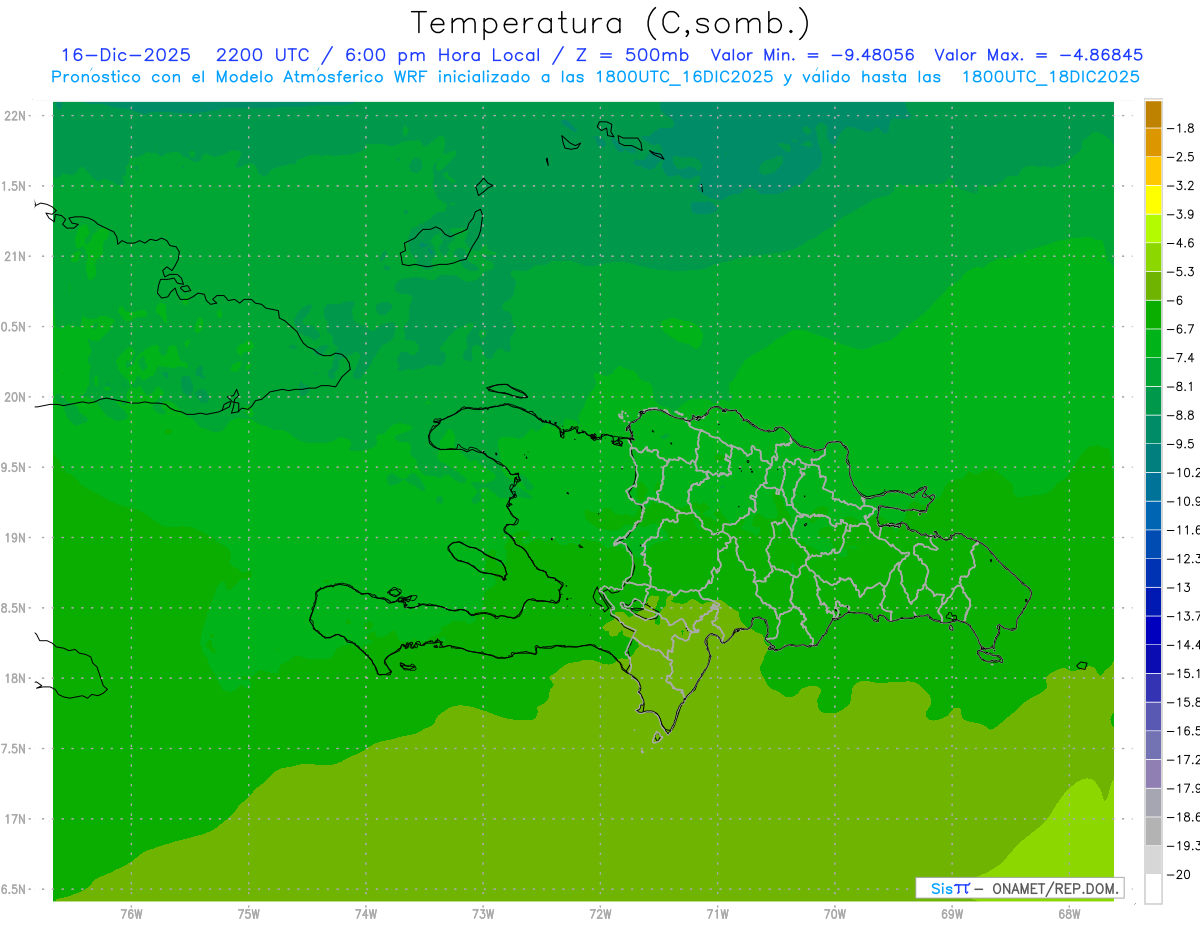
Task: Click the '-8.8' colorbar value
Action: coord(1182,415)
